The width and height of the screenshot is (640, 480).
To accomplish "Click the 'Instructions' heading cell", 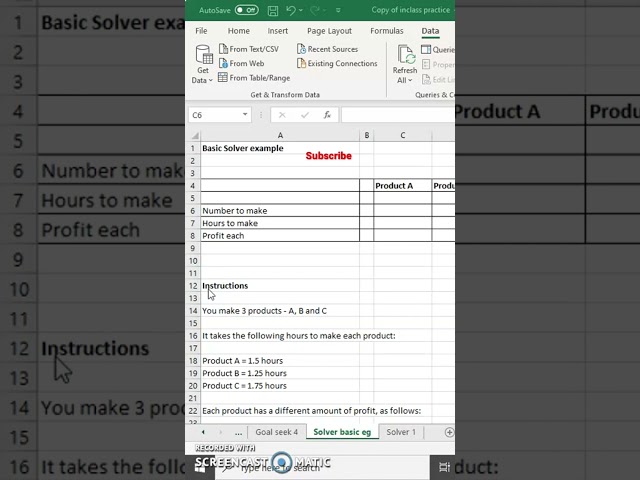I will pyautogui.click(x=280, y=286).
